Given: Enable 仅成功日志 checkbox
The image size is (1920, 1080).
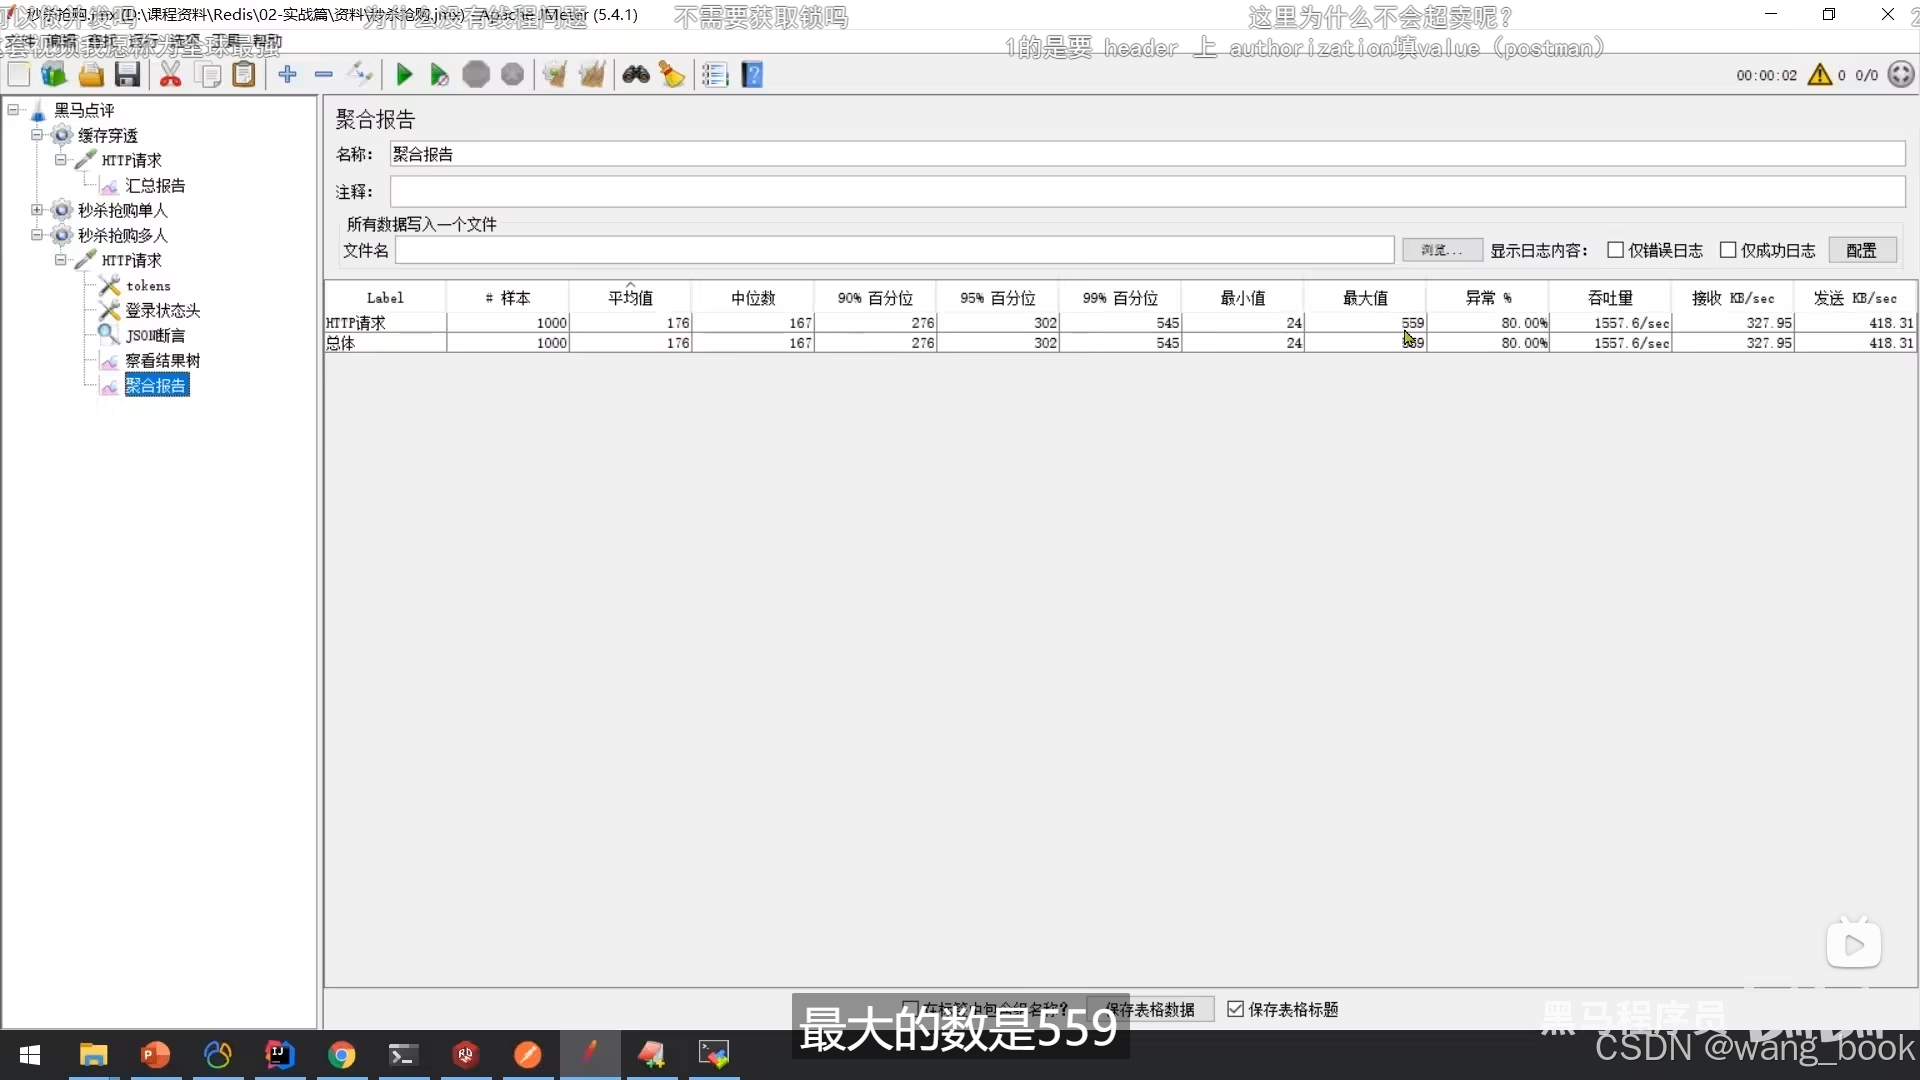Looking at the screenshot, I should click(x=1728, y=250).
